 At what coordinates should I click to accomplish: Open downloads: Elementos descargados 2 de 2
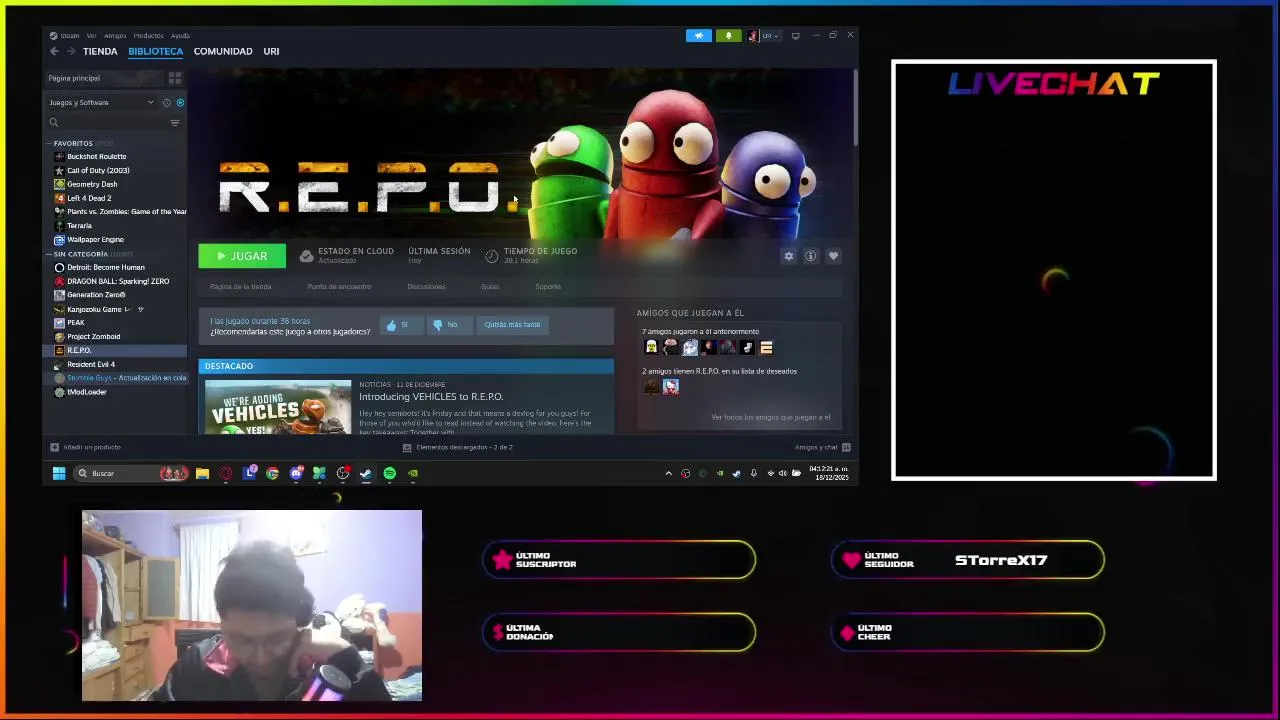point(457,447)
